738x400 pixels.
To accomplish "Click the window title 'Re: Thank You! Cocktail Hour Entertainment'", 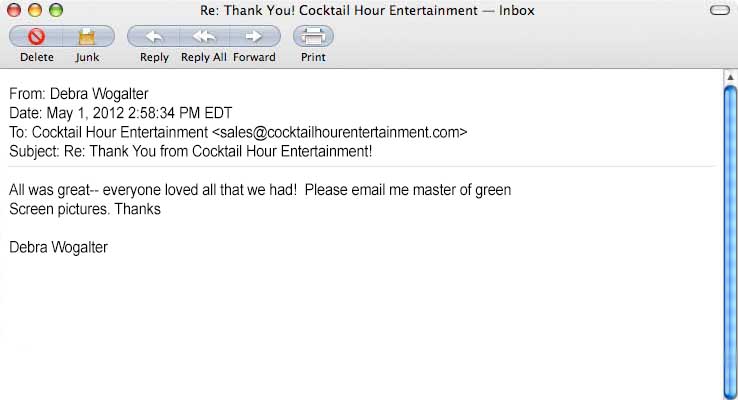I will click(339, 10).
